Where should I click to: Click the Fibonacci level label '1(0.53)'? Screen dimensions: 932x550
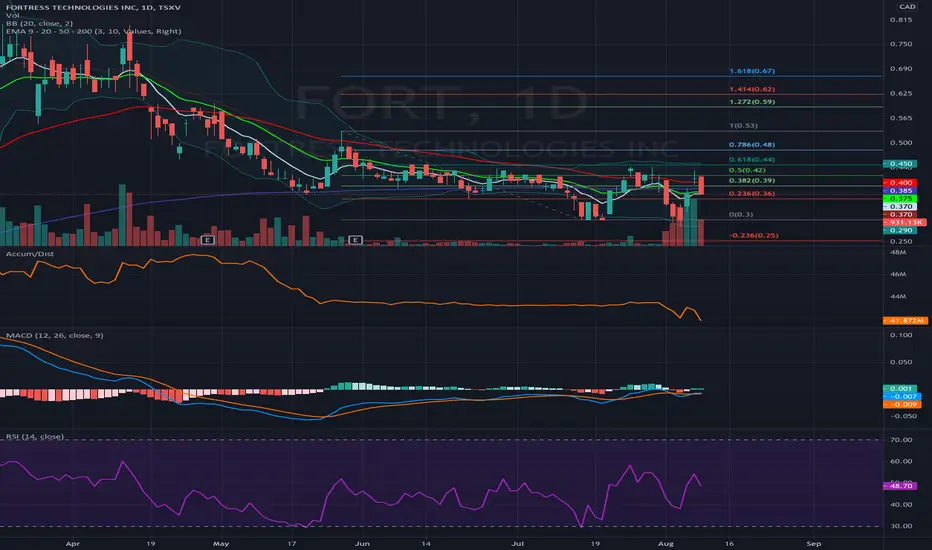743,125
